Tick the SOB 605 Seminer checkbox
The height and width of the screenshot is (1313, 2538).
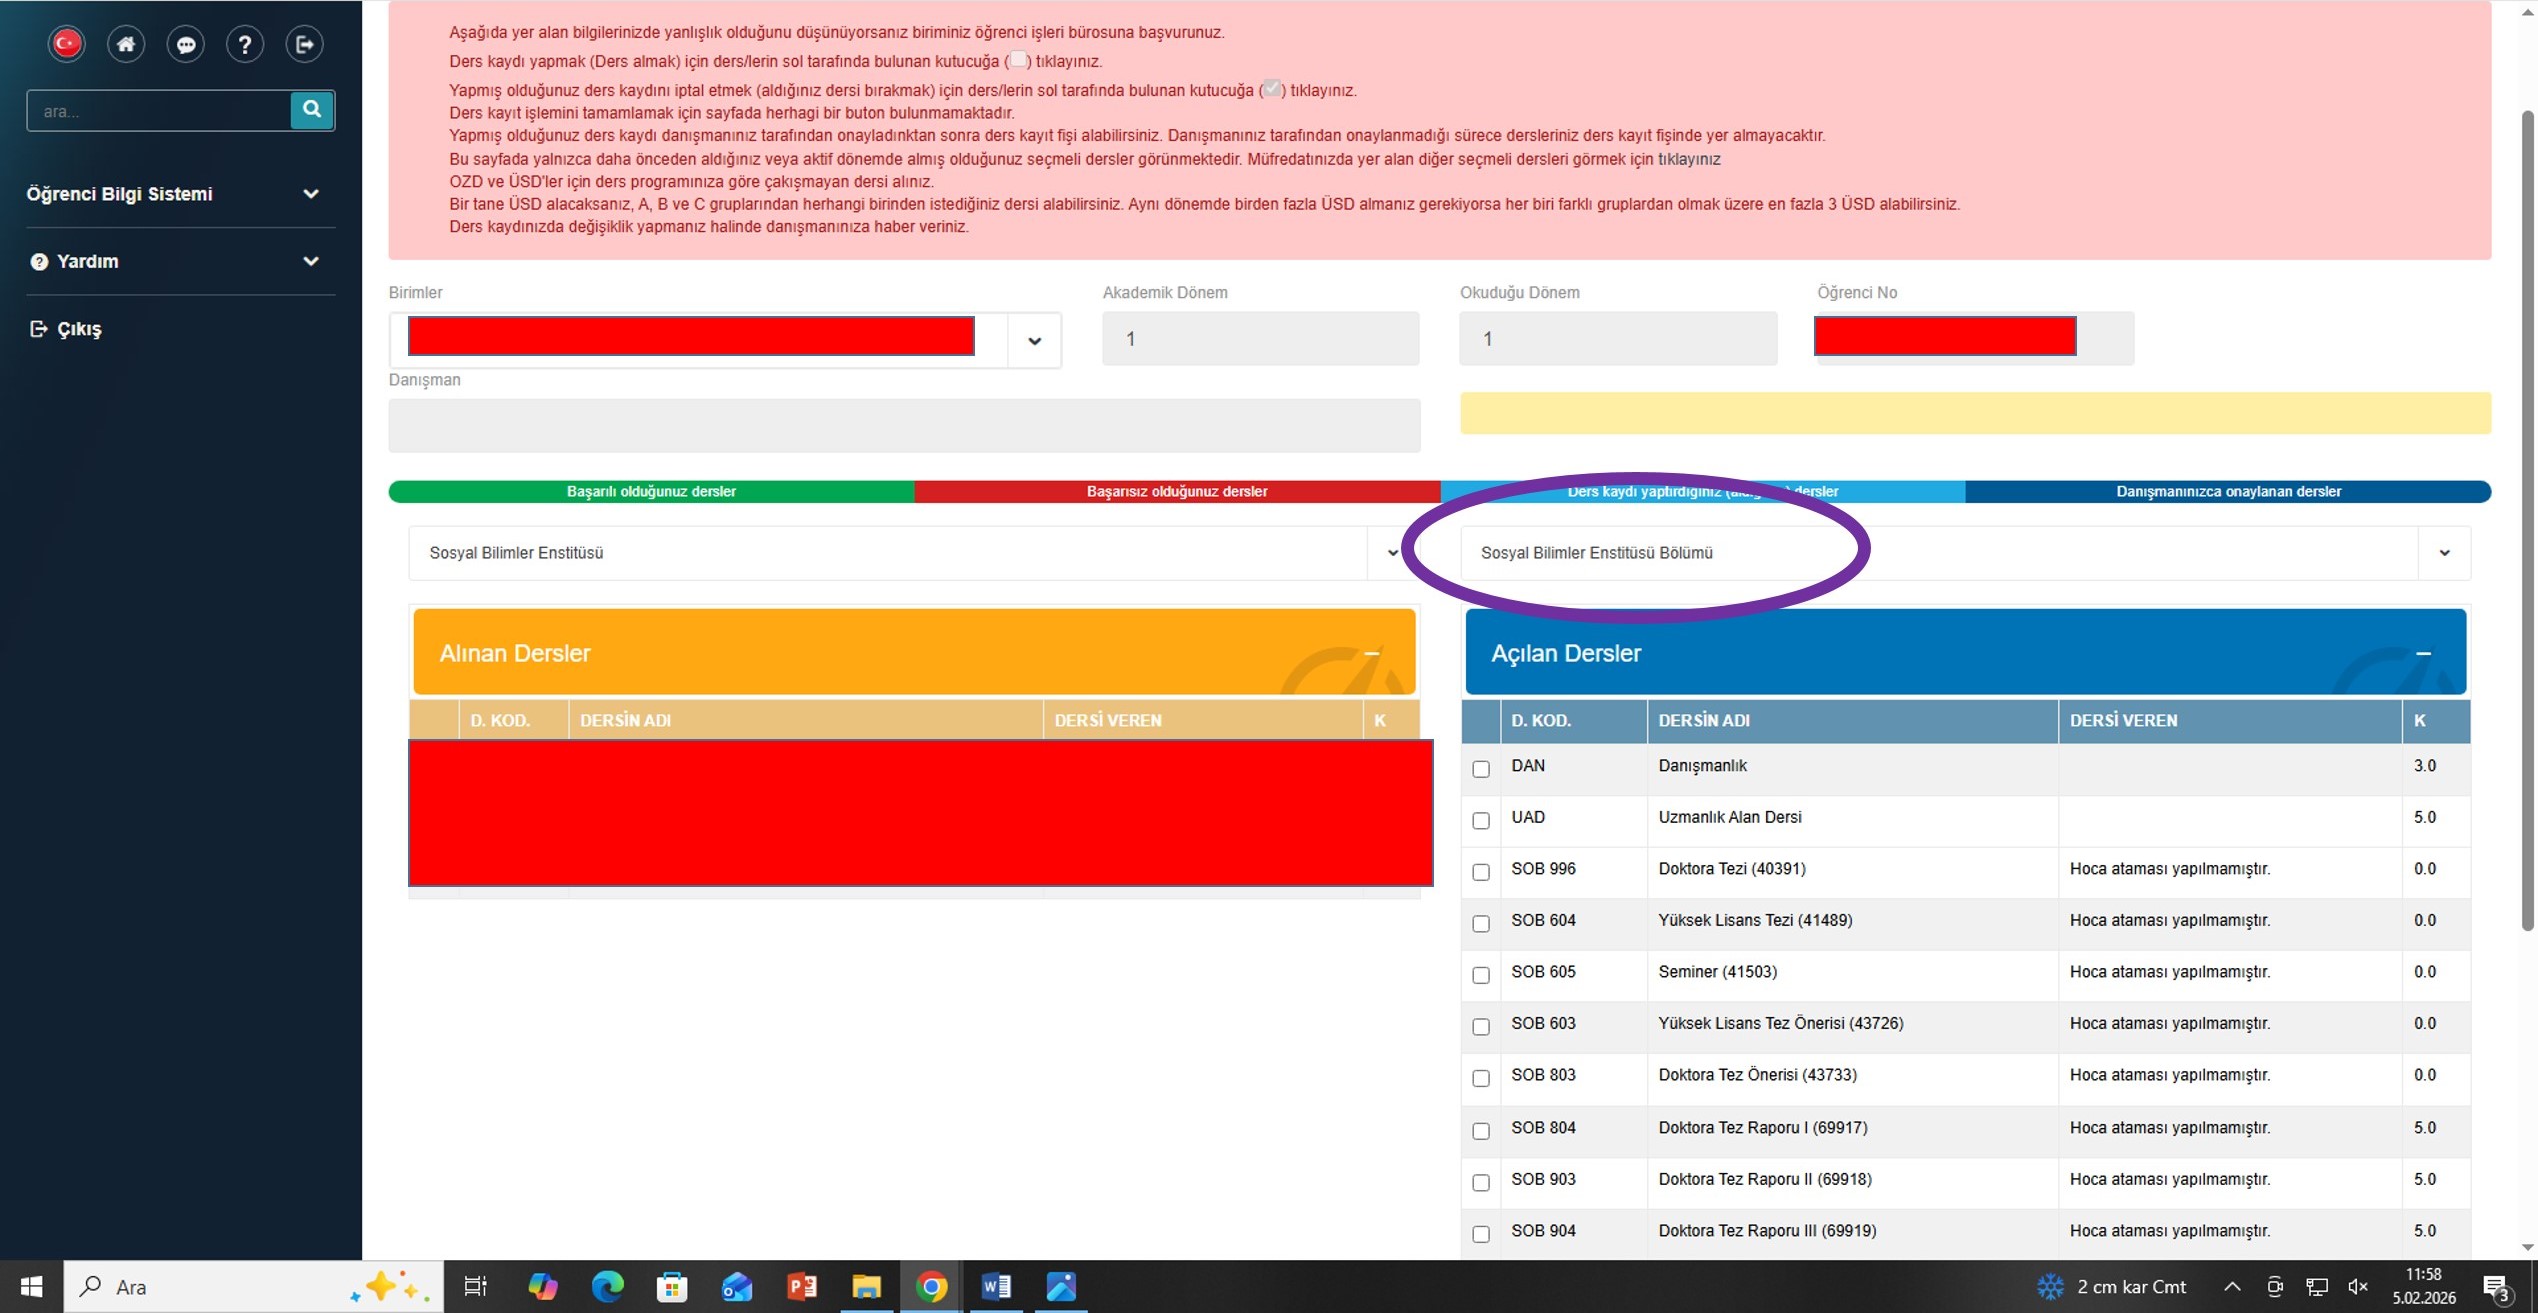[1481, 975]
